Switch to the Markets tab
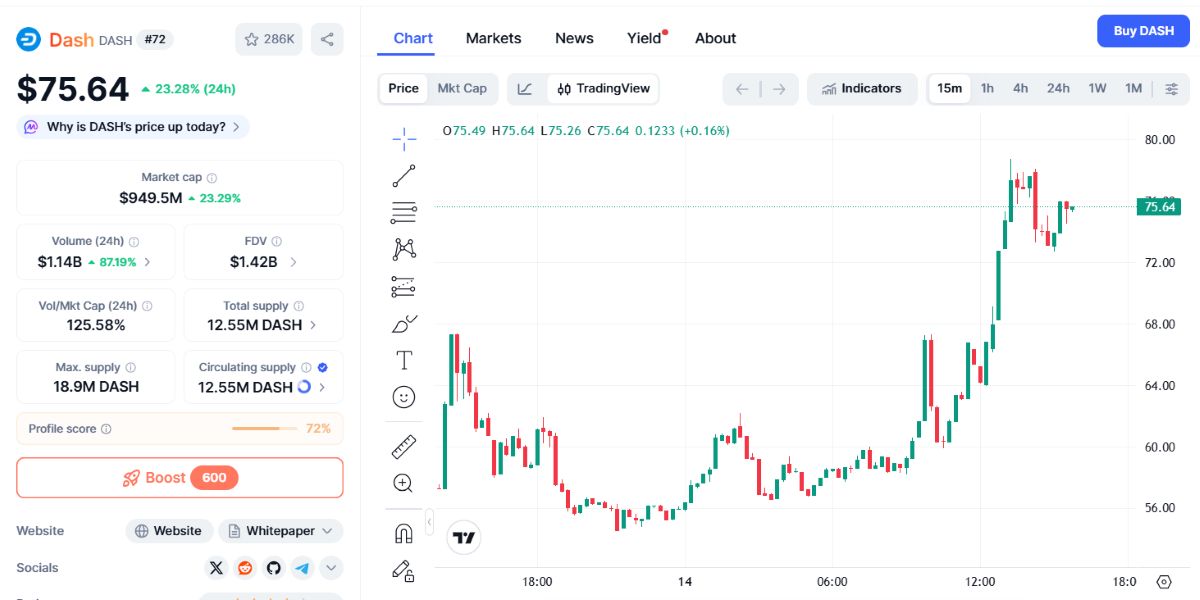1200x600 pixels. tap(493, 38)
